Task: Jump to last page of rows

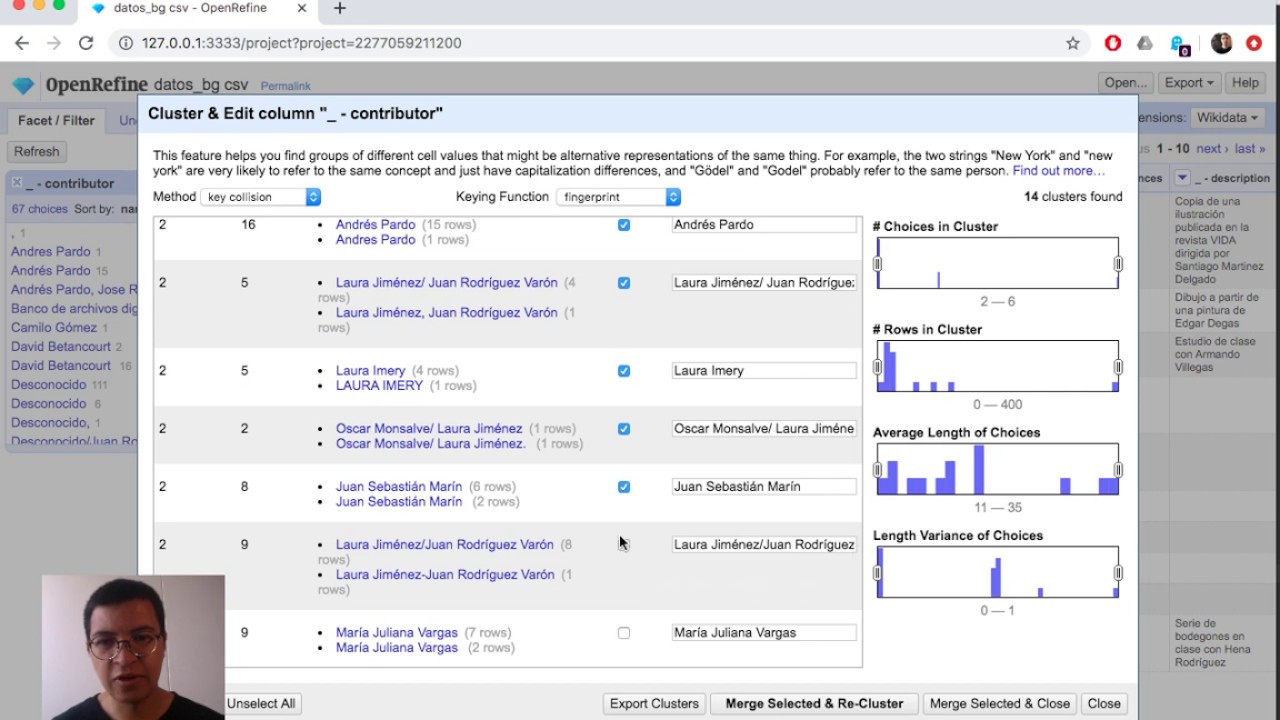Action: coord(1250,148)
